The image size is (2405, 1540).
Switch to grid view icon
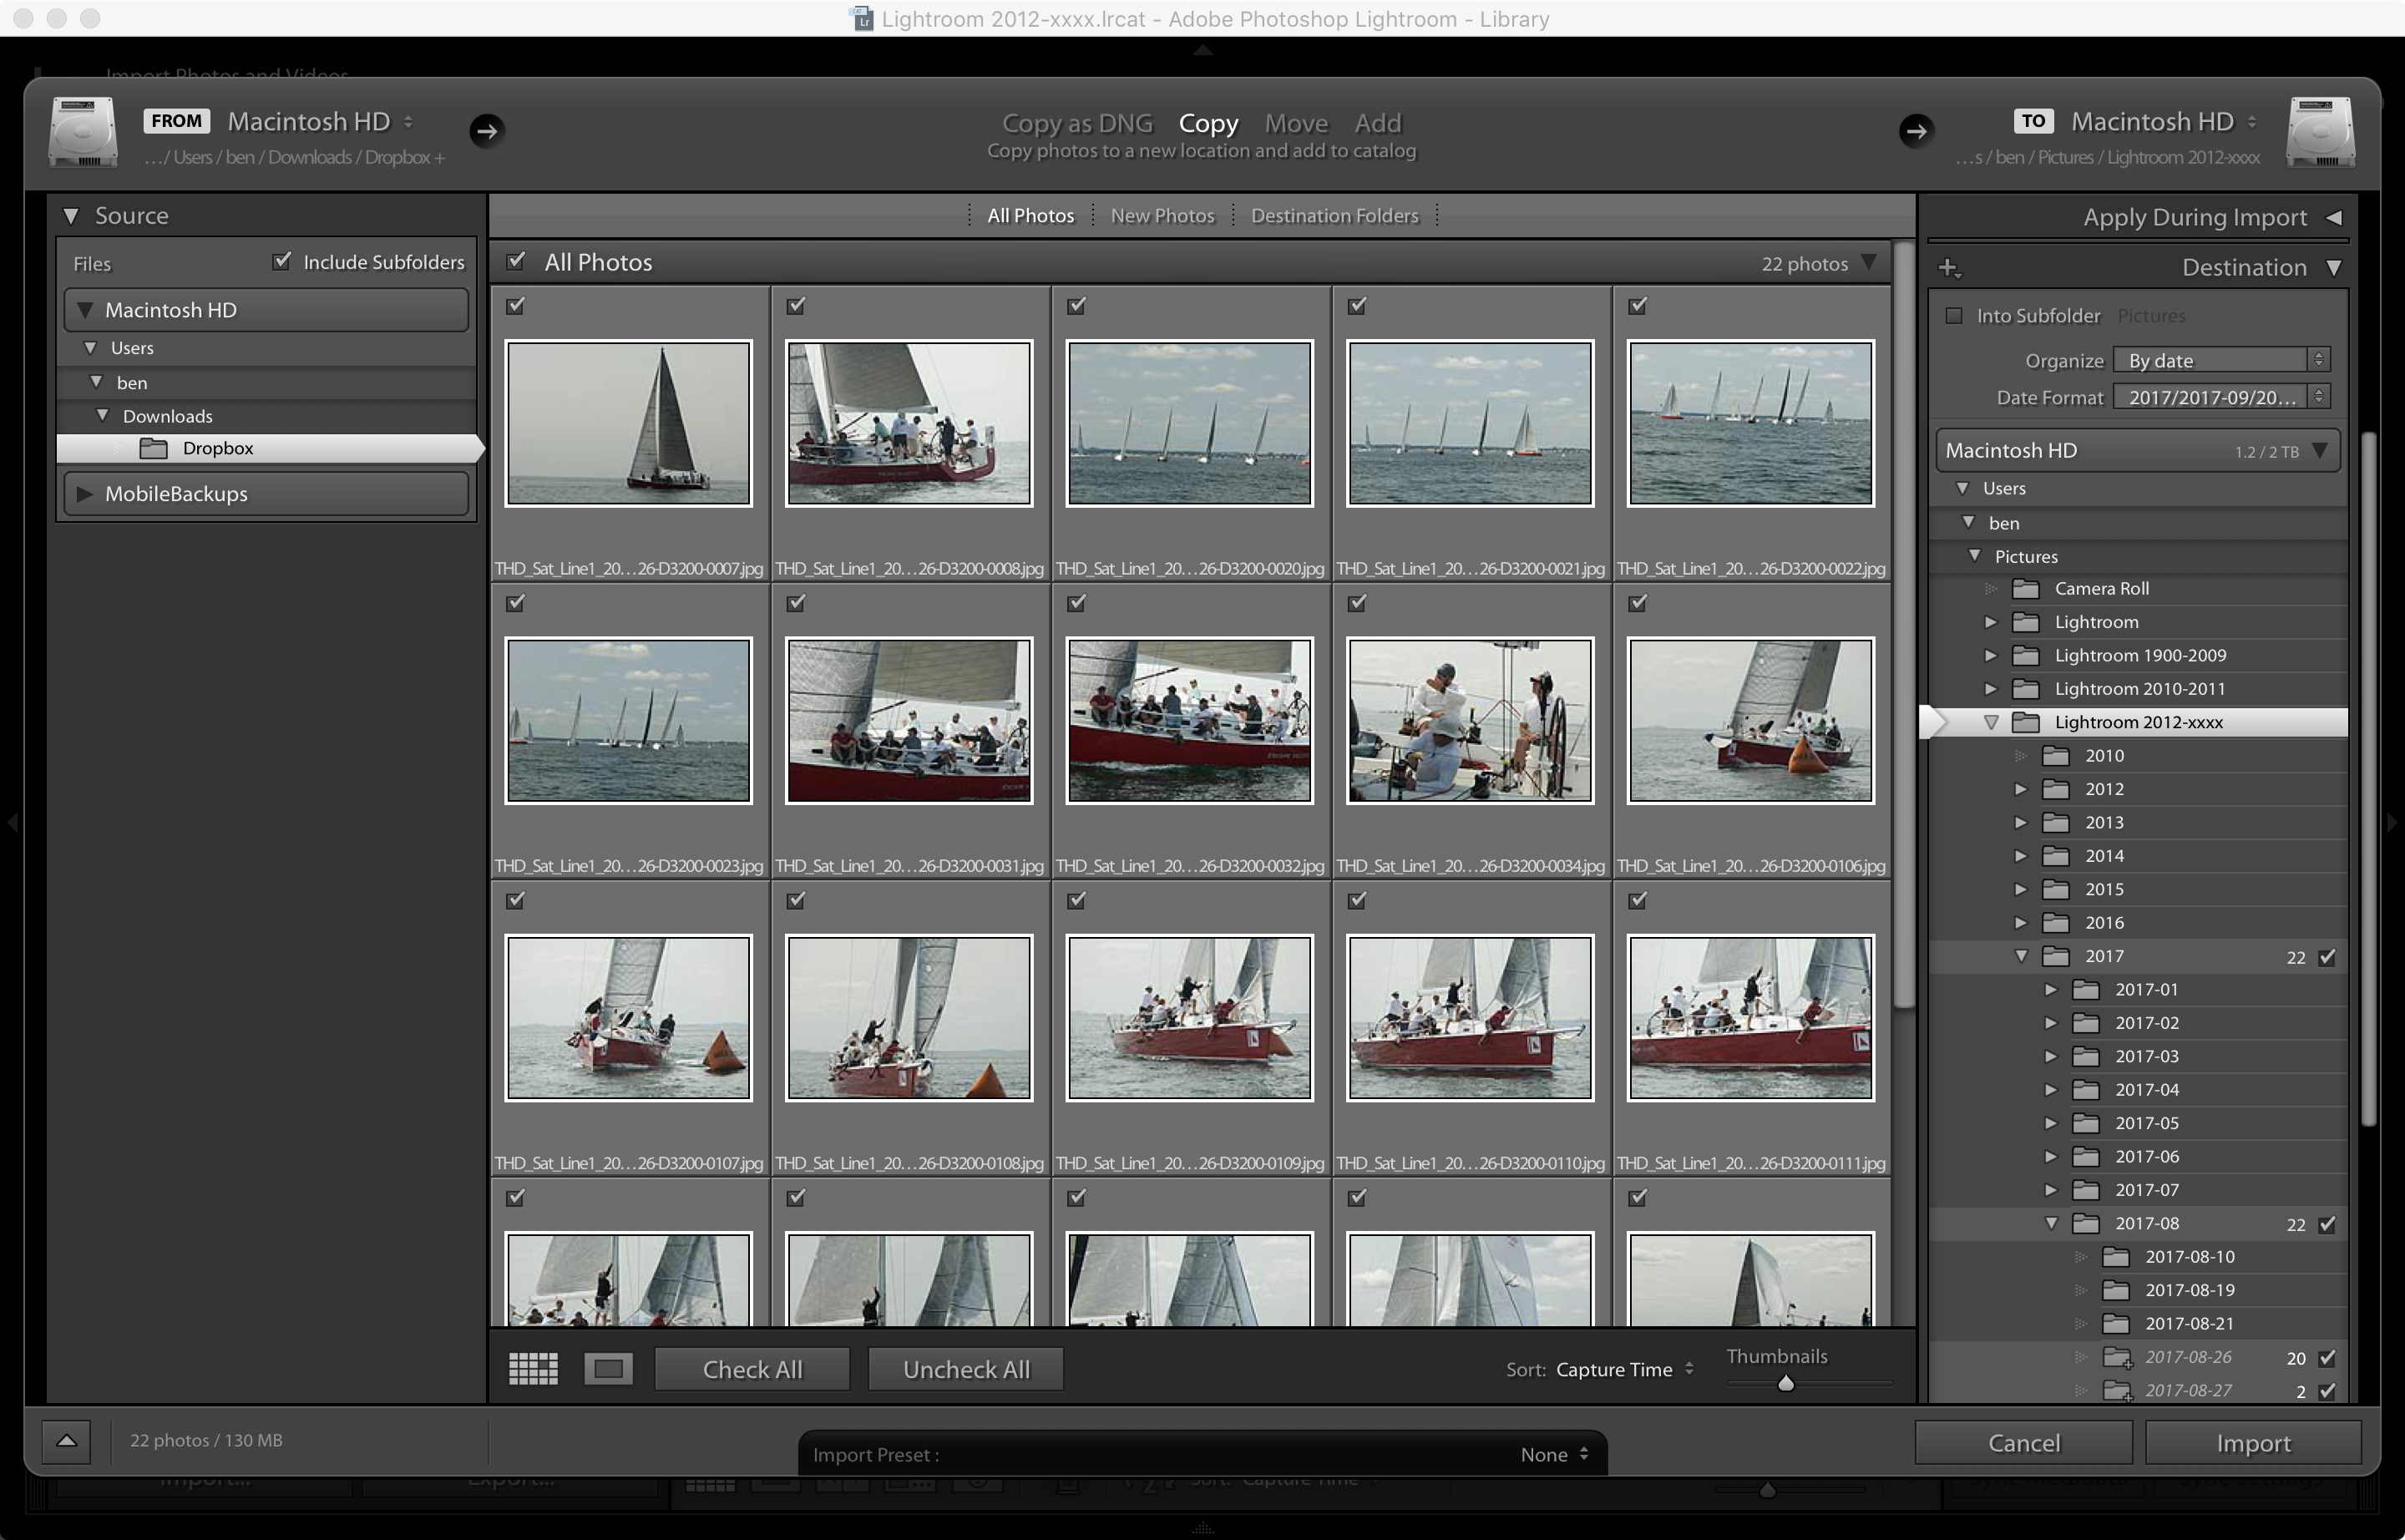[x=533, y=1368]
